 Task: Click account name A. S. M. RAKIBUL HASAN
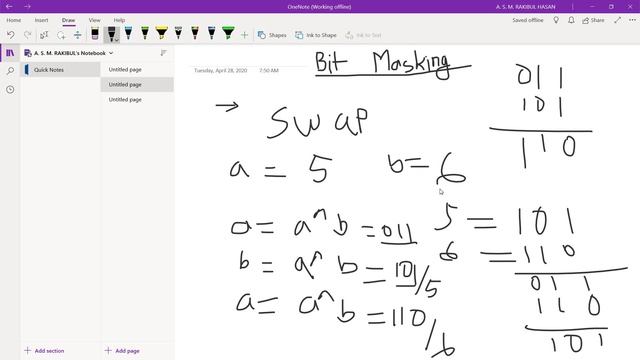coord(526,7)
